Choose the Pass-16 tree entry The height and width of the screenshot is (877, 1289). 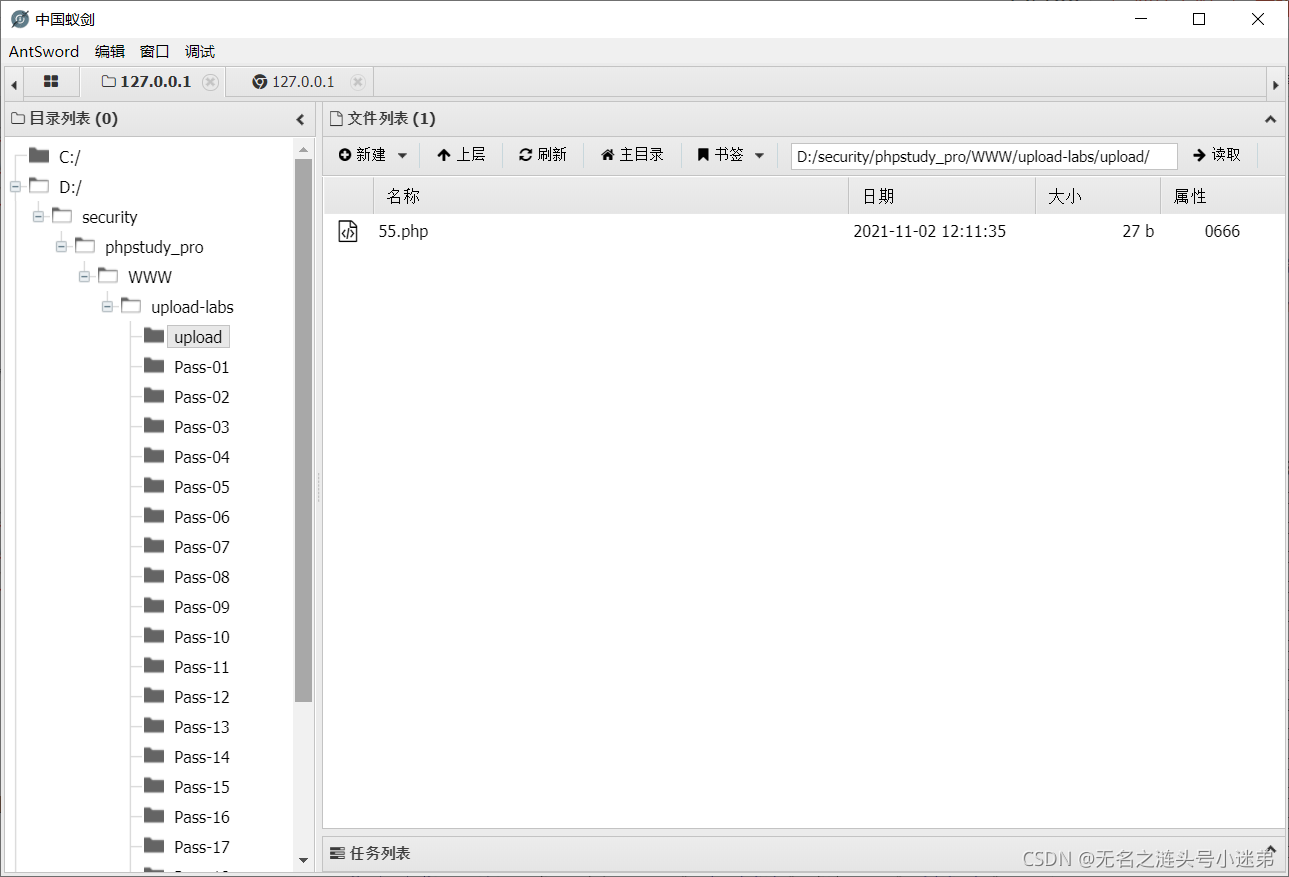click(x=202, y=817)
